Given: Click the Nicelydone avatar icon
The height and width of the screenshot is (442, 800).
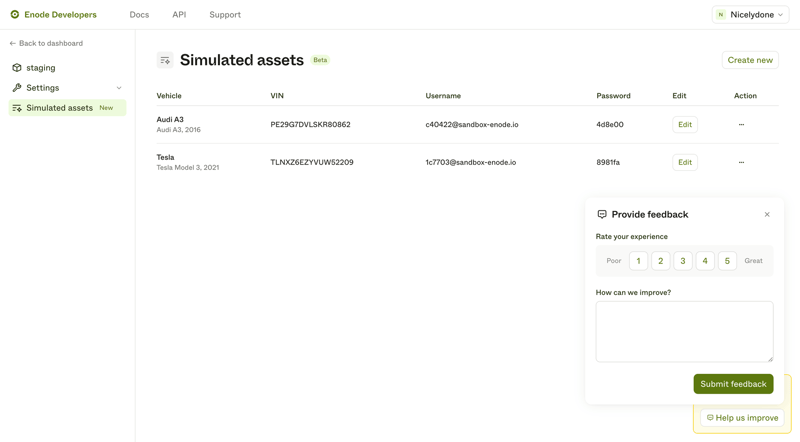Looking at the screenshot, I should (720, 15).
